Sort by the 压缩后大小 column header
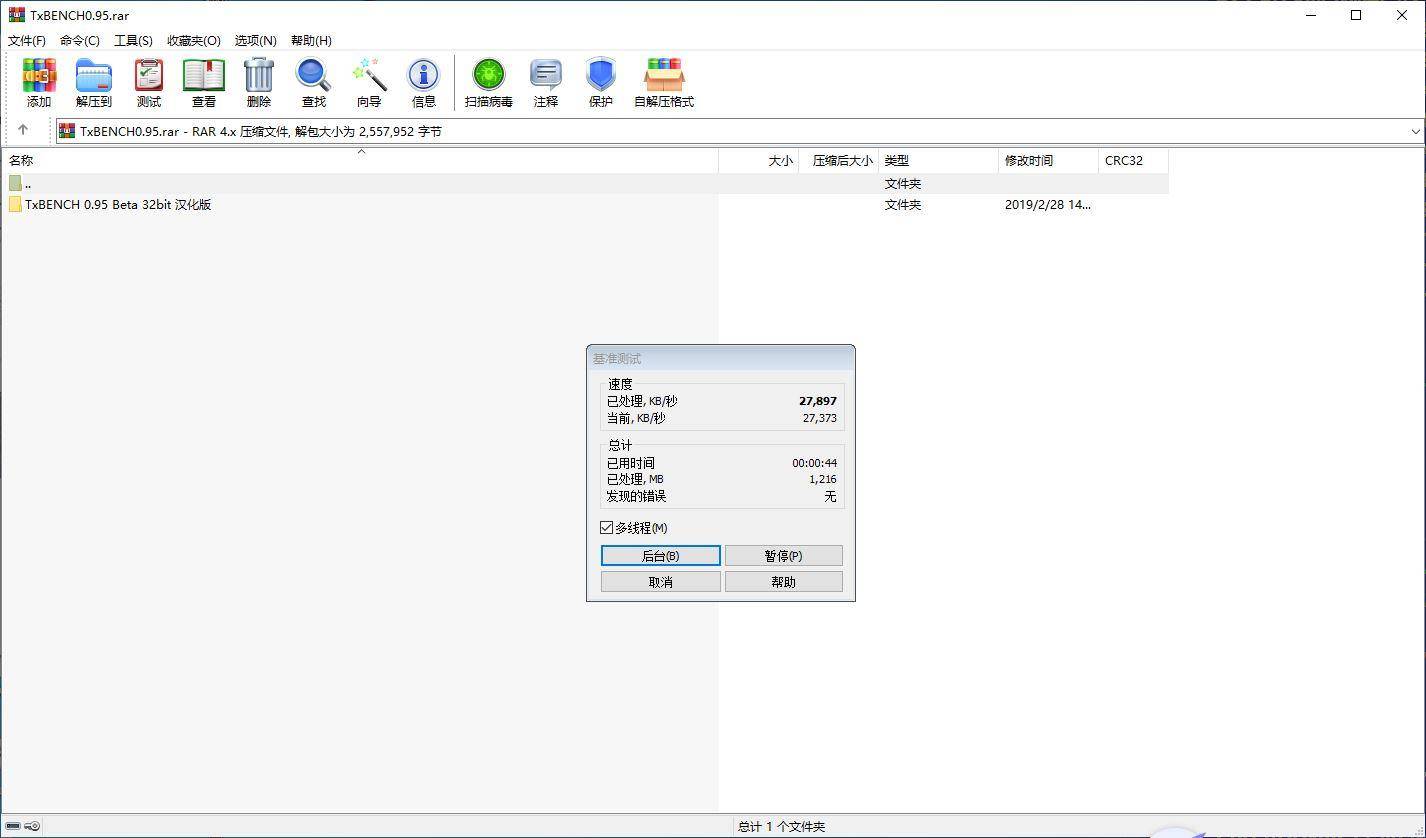1426x838 pixels. tap(838, 160)
